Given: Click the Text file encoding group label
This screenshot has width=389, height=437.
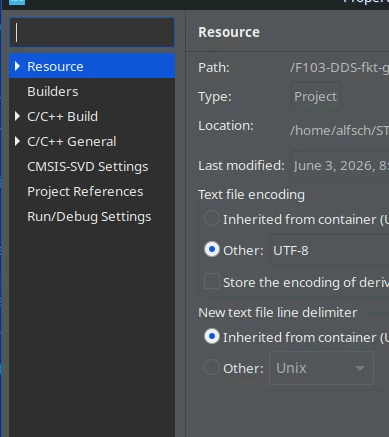Looking at the screenshot, I should coord(251,195).
